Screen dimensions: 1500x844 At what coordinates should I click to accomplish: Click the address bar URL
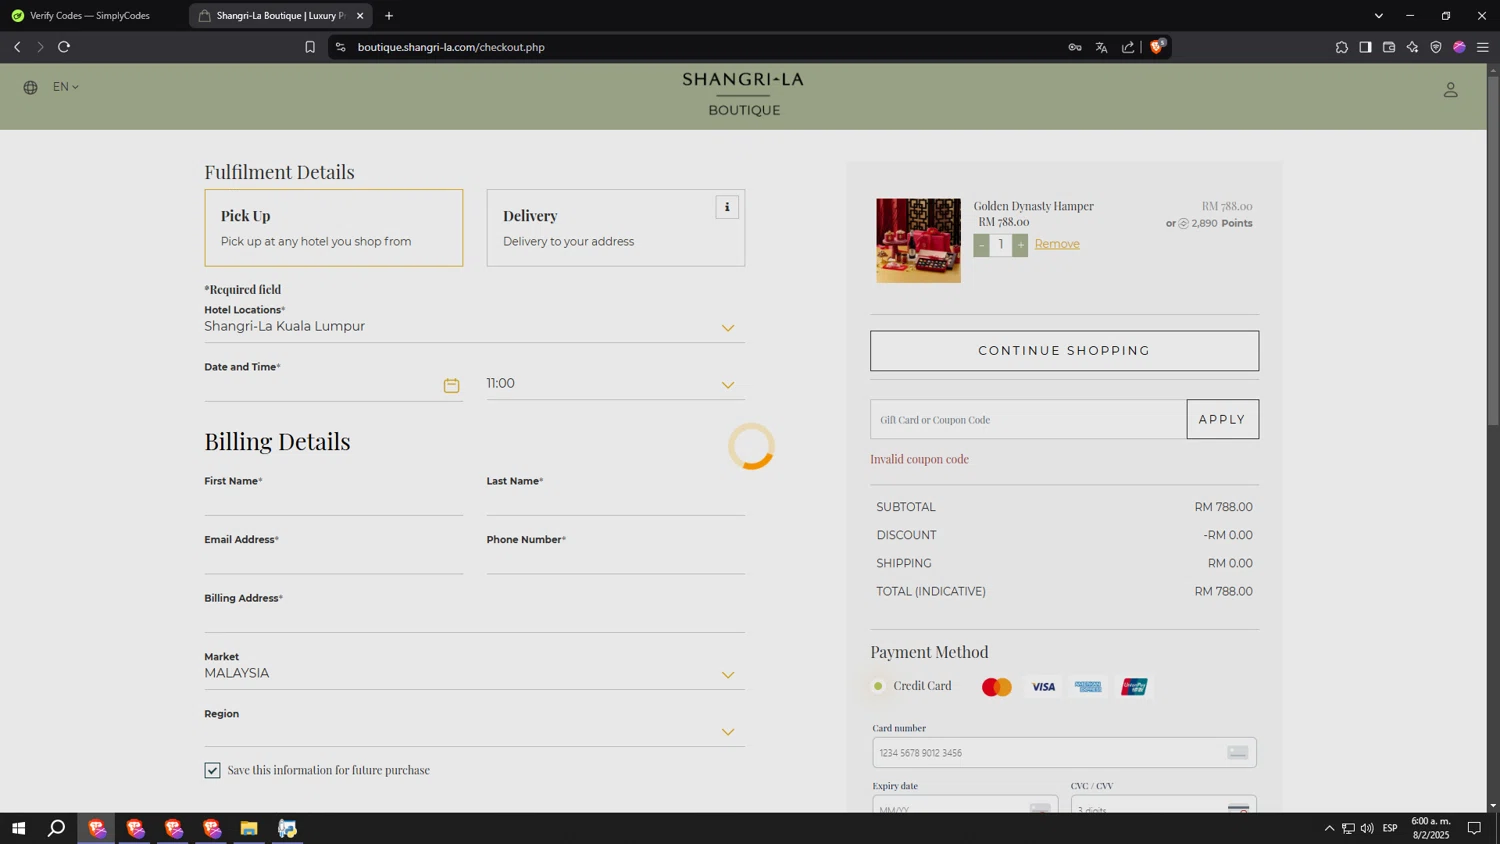[x=451, y=47]
